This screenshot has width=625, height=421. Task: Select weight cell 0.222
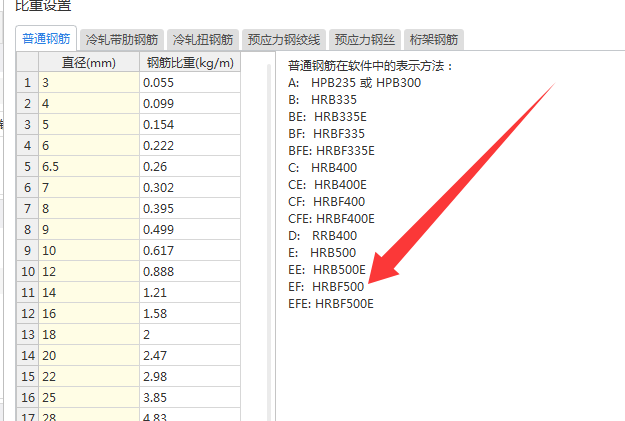190,146
